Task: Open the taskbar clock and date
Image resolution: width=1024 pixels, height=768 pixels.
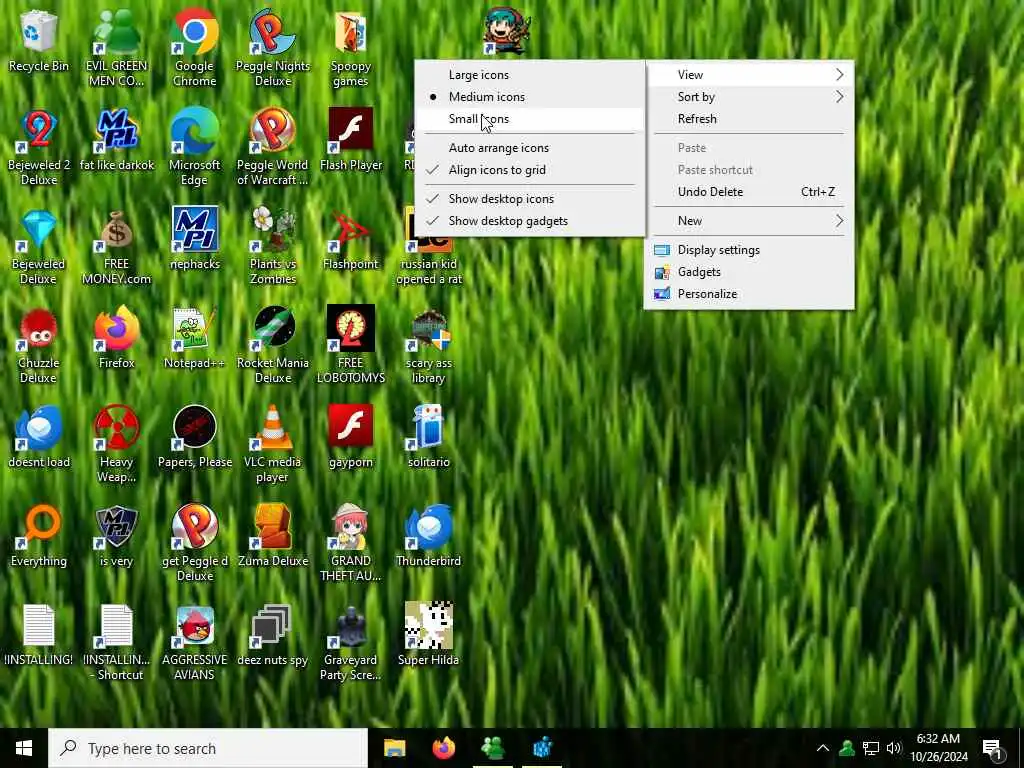Action: pyautogui.click(x=938, y=748)
